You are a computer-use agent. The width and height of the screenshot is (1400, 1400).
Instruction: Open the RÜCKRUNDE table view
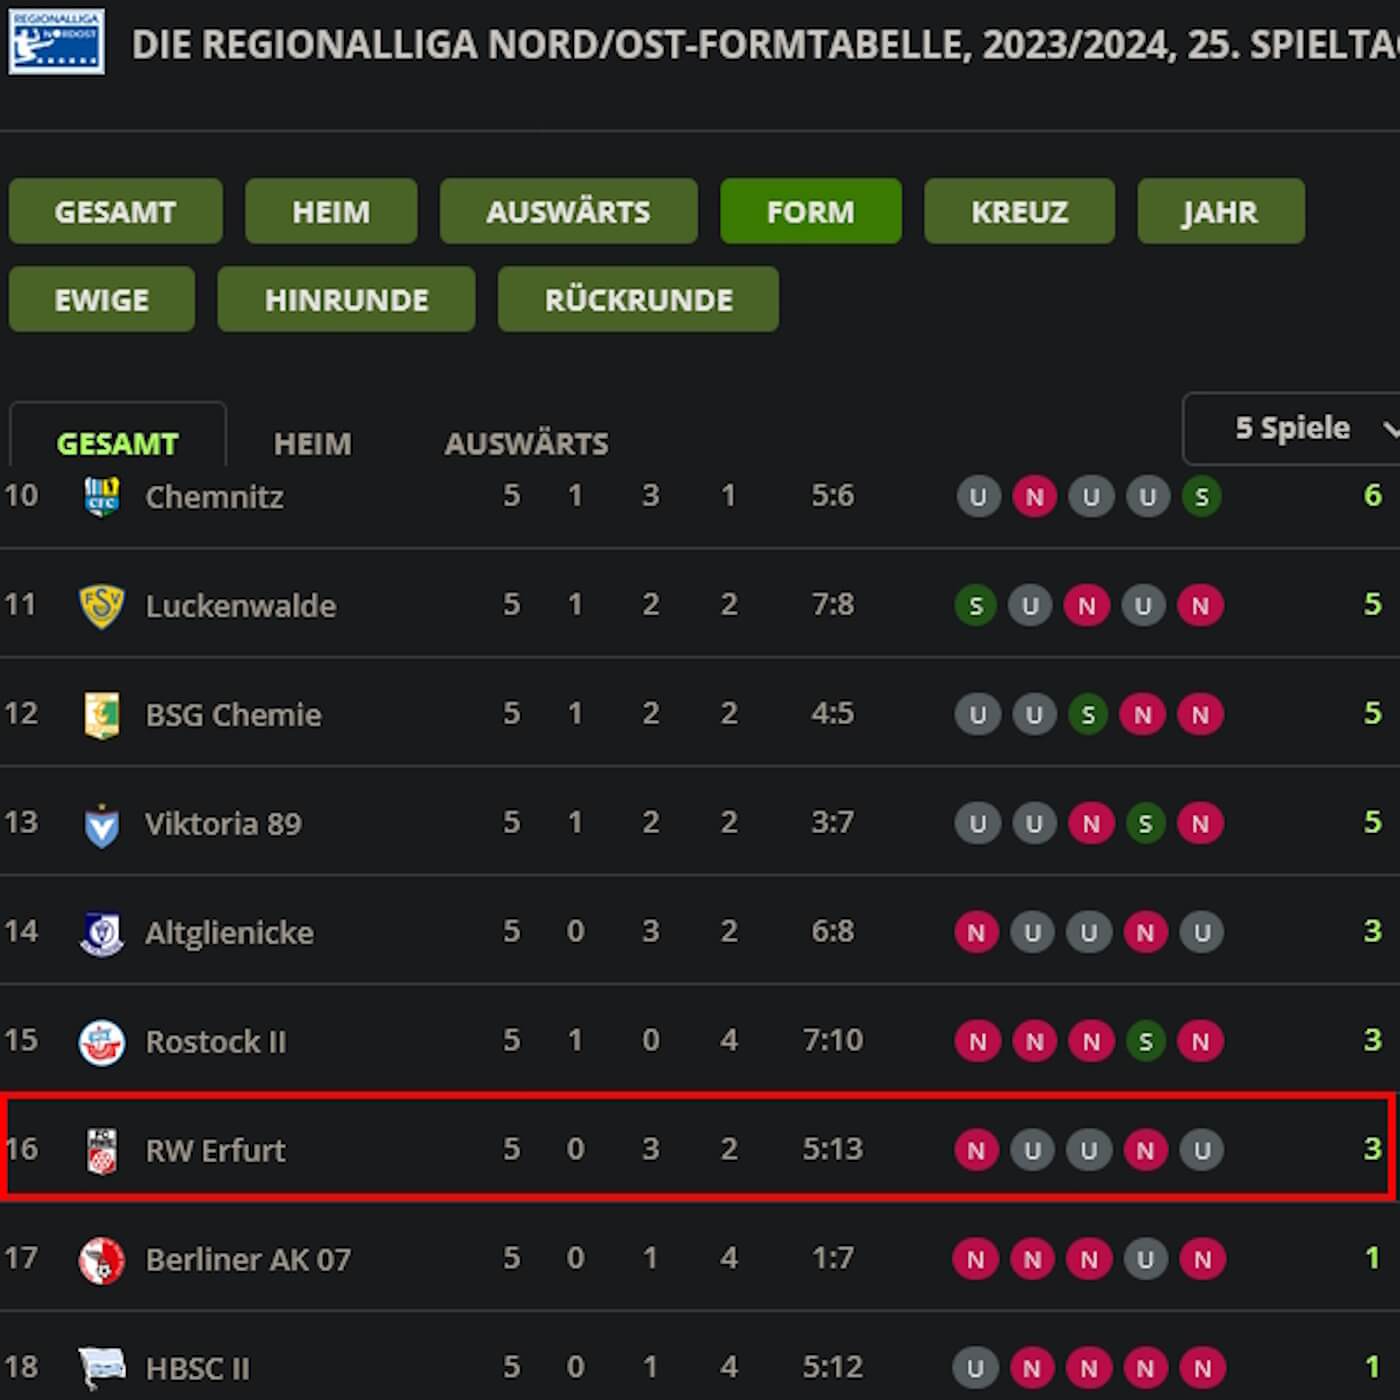(x=638, y=299)
